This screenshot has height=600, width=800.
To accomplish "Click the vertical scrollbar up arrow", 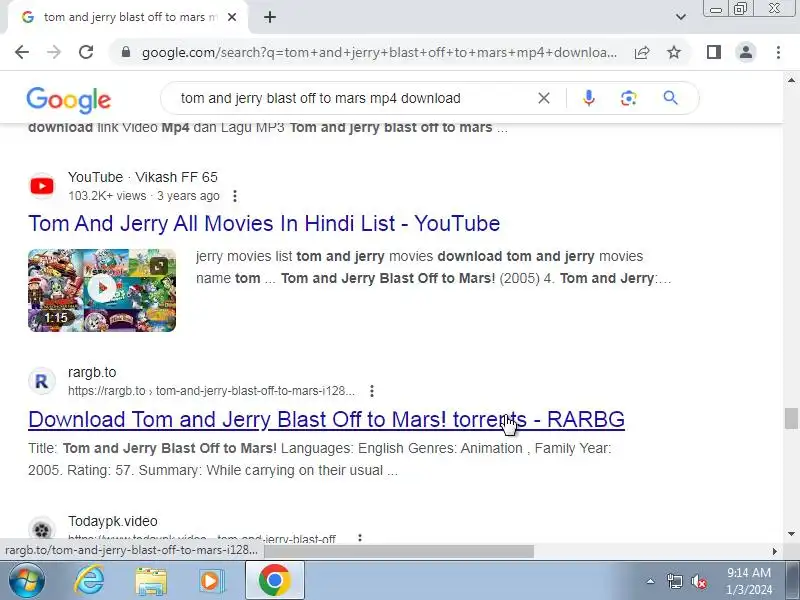I will click(791, 81).
